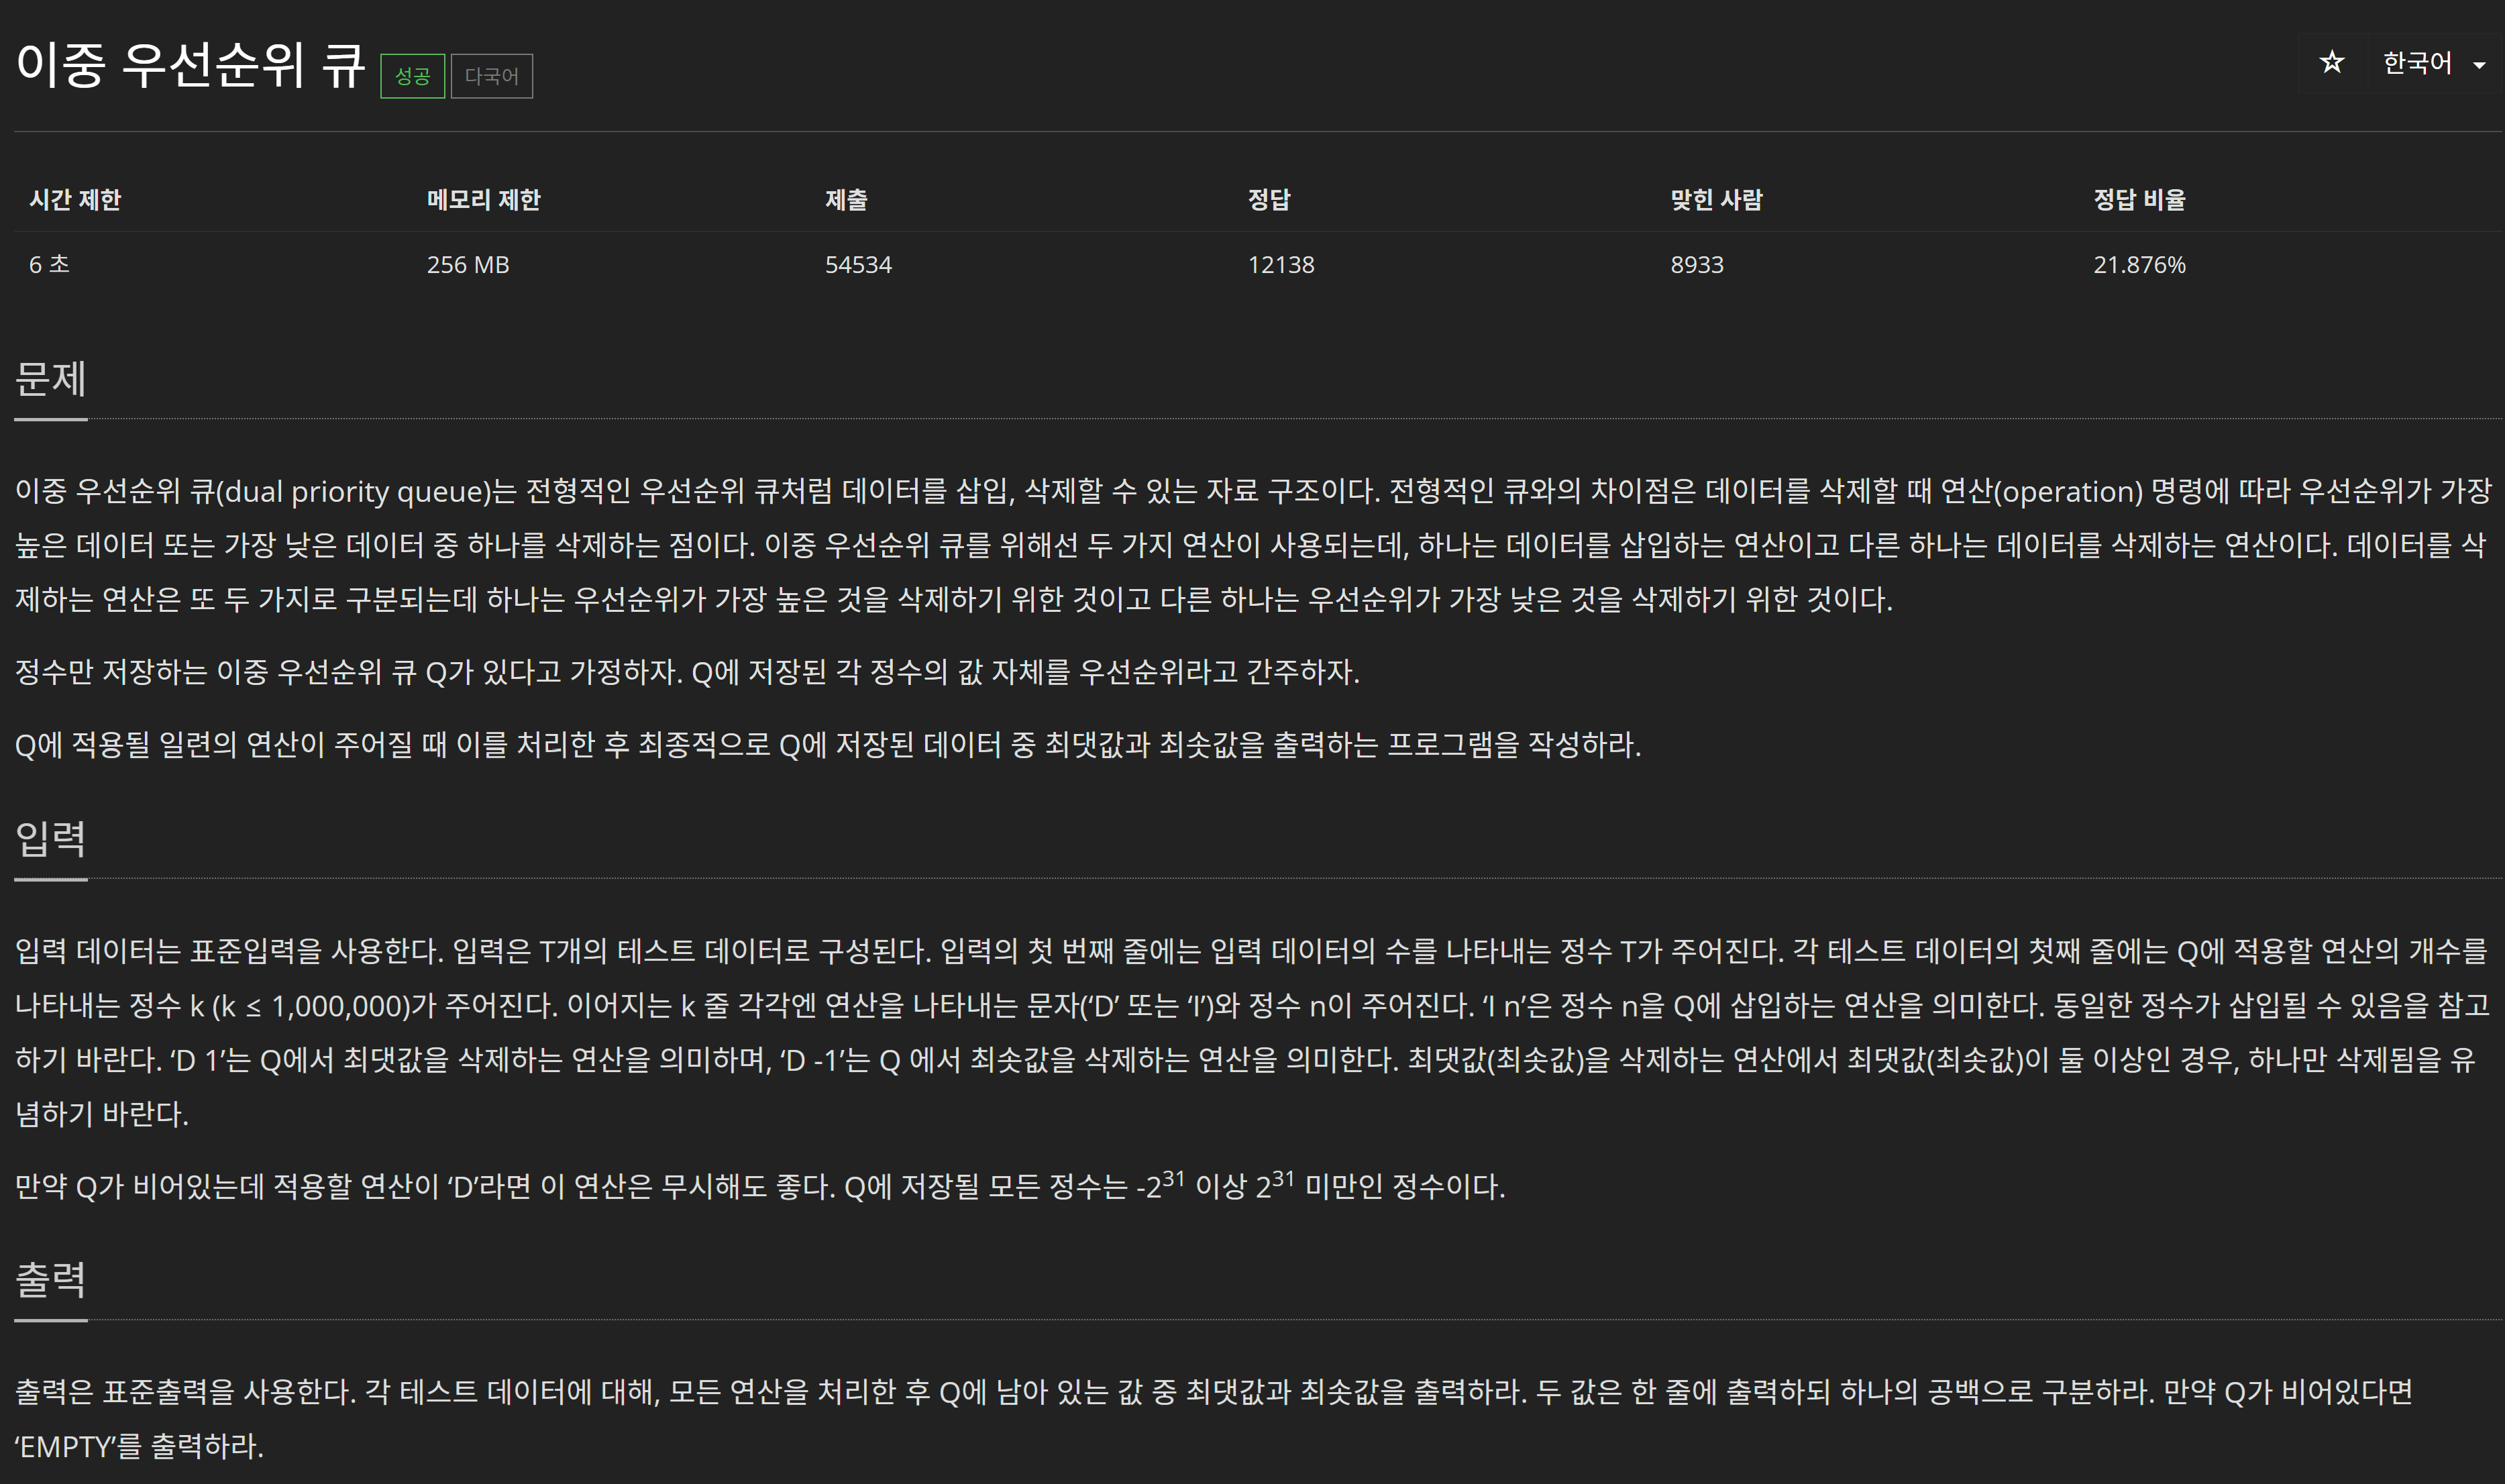Open the 한국어 language dropdown
Viewport: 2505px width, 1484px height.
(2433, 63)
